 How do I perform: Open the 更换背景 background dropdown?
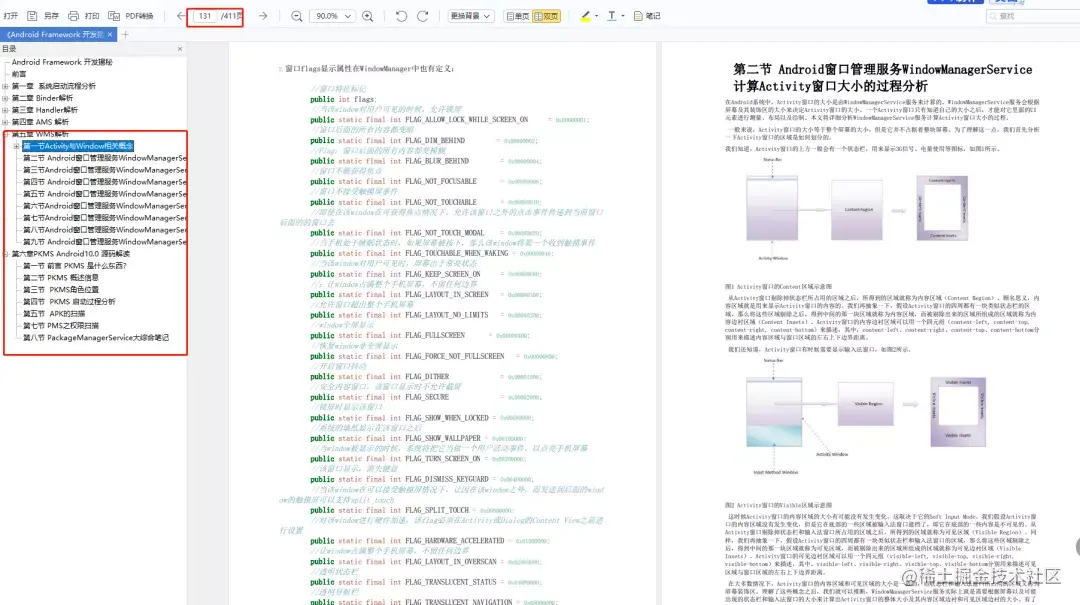(470, 15)
